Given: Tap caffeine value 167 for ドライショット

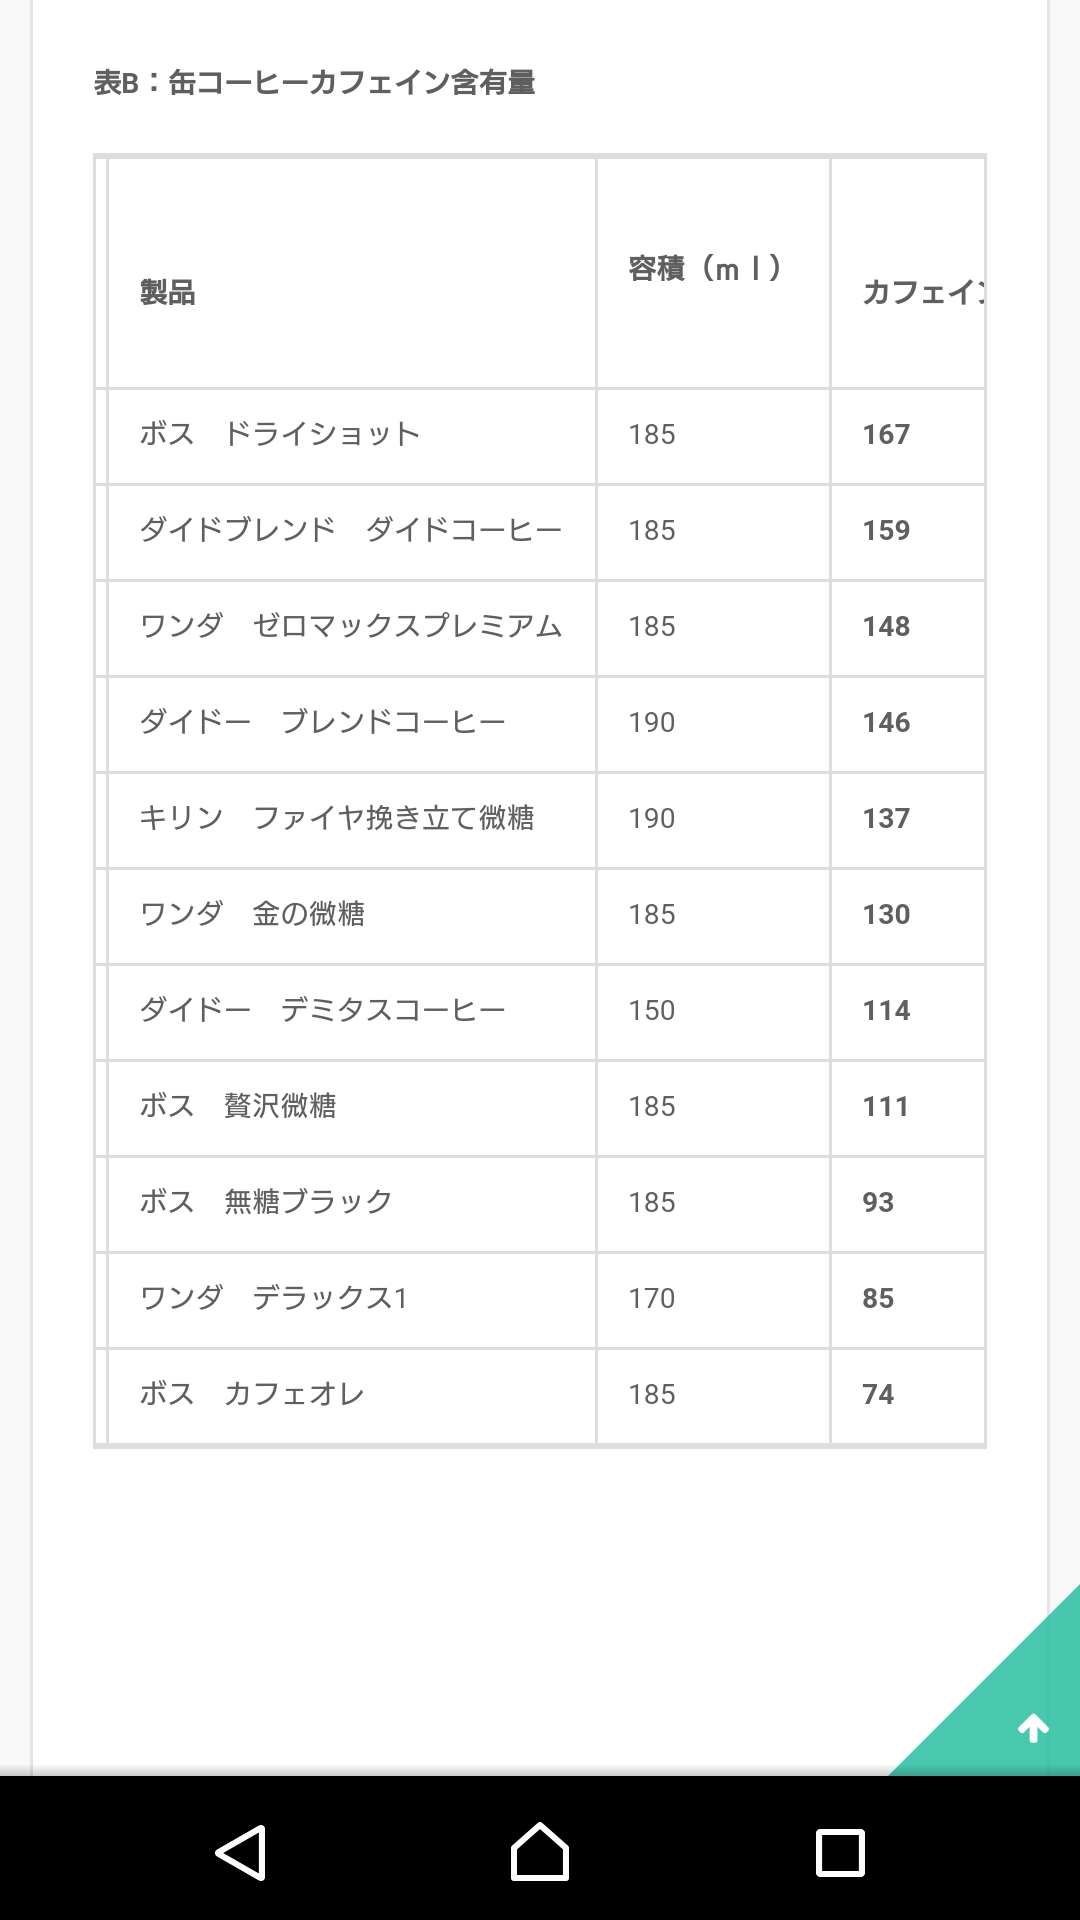Looking at the screenshot, I should point(886,434).
